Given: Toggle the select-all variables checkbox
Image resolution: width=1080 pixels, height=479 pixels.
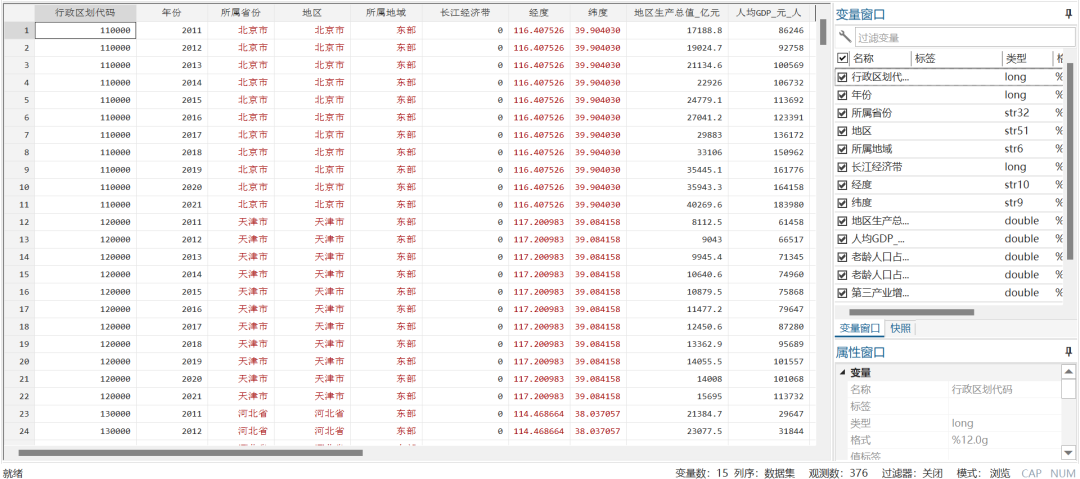Looking at the screenshot, I should pos(842,59).
